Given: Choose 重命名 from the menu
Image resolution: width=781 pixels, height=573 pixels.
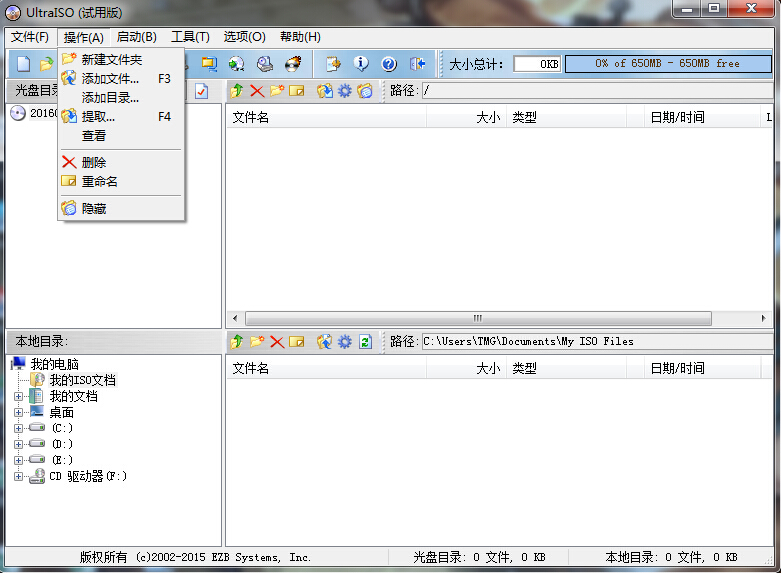Looking at the screenshot, I should tap(121, 181).
